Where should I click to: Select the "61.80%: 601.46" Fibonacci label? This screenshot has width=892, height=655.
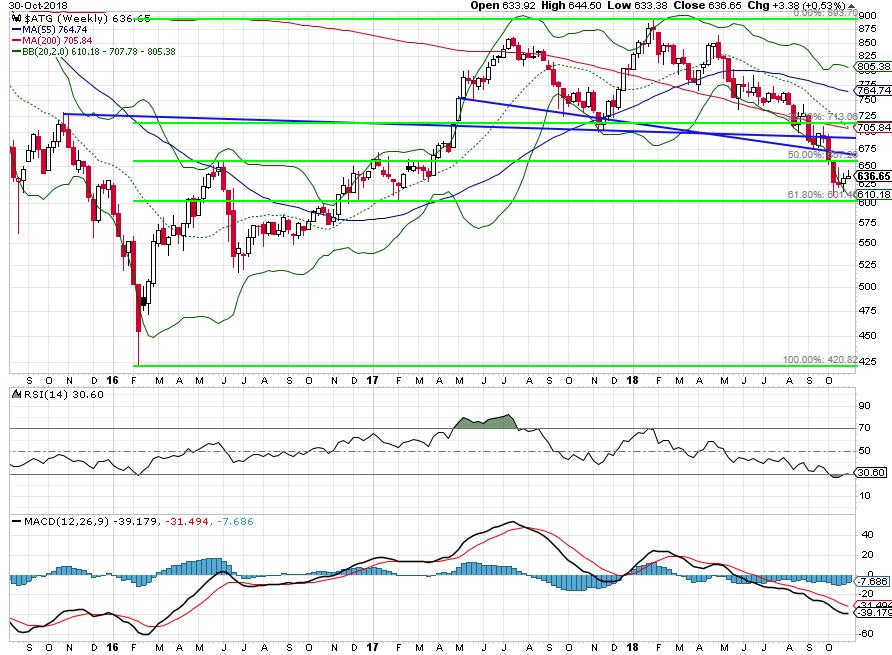coord(822,195)
